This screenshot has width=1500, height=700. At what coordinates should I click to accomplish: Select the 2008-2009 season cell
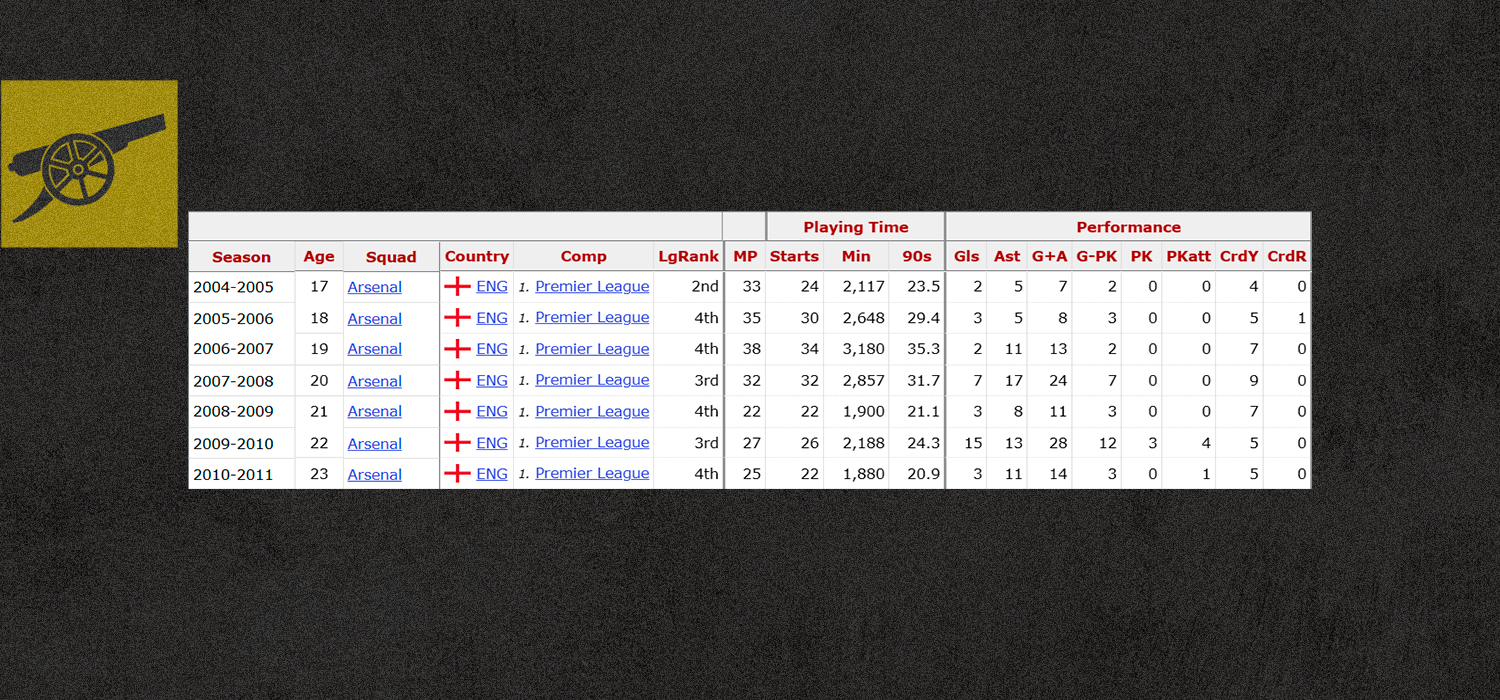(242, 411)
